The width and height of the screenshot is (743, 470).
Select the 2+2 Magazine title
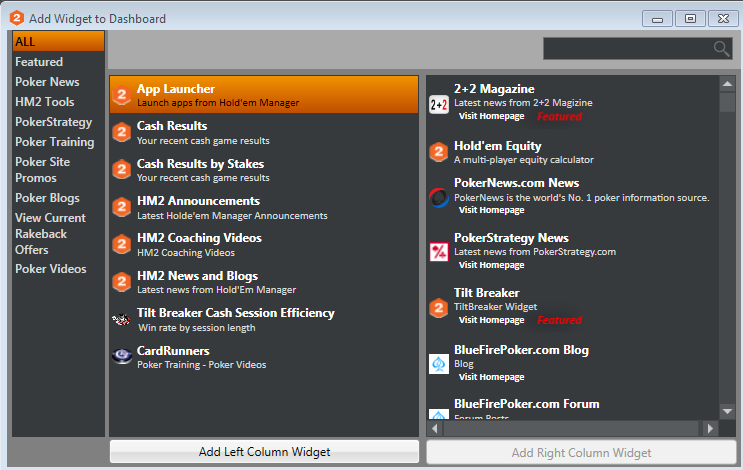click(x=494, y=89)
